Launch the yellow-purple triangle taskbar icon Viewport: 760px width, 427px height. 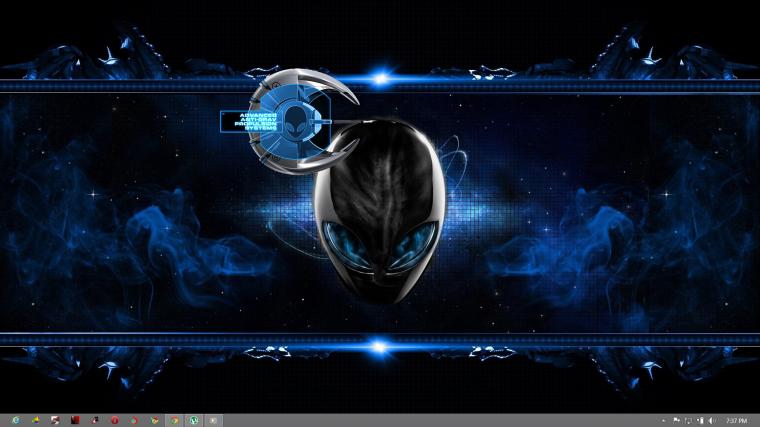click(36, 420)
